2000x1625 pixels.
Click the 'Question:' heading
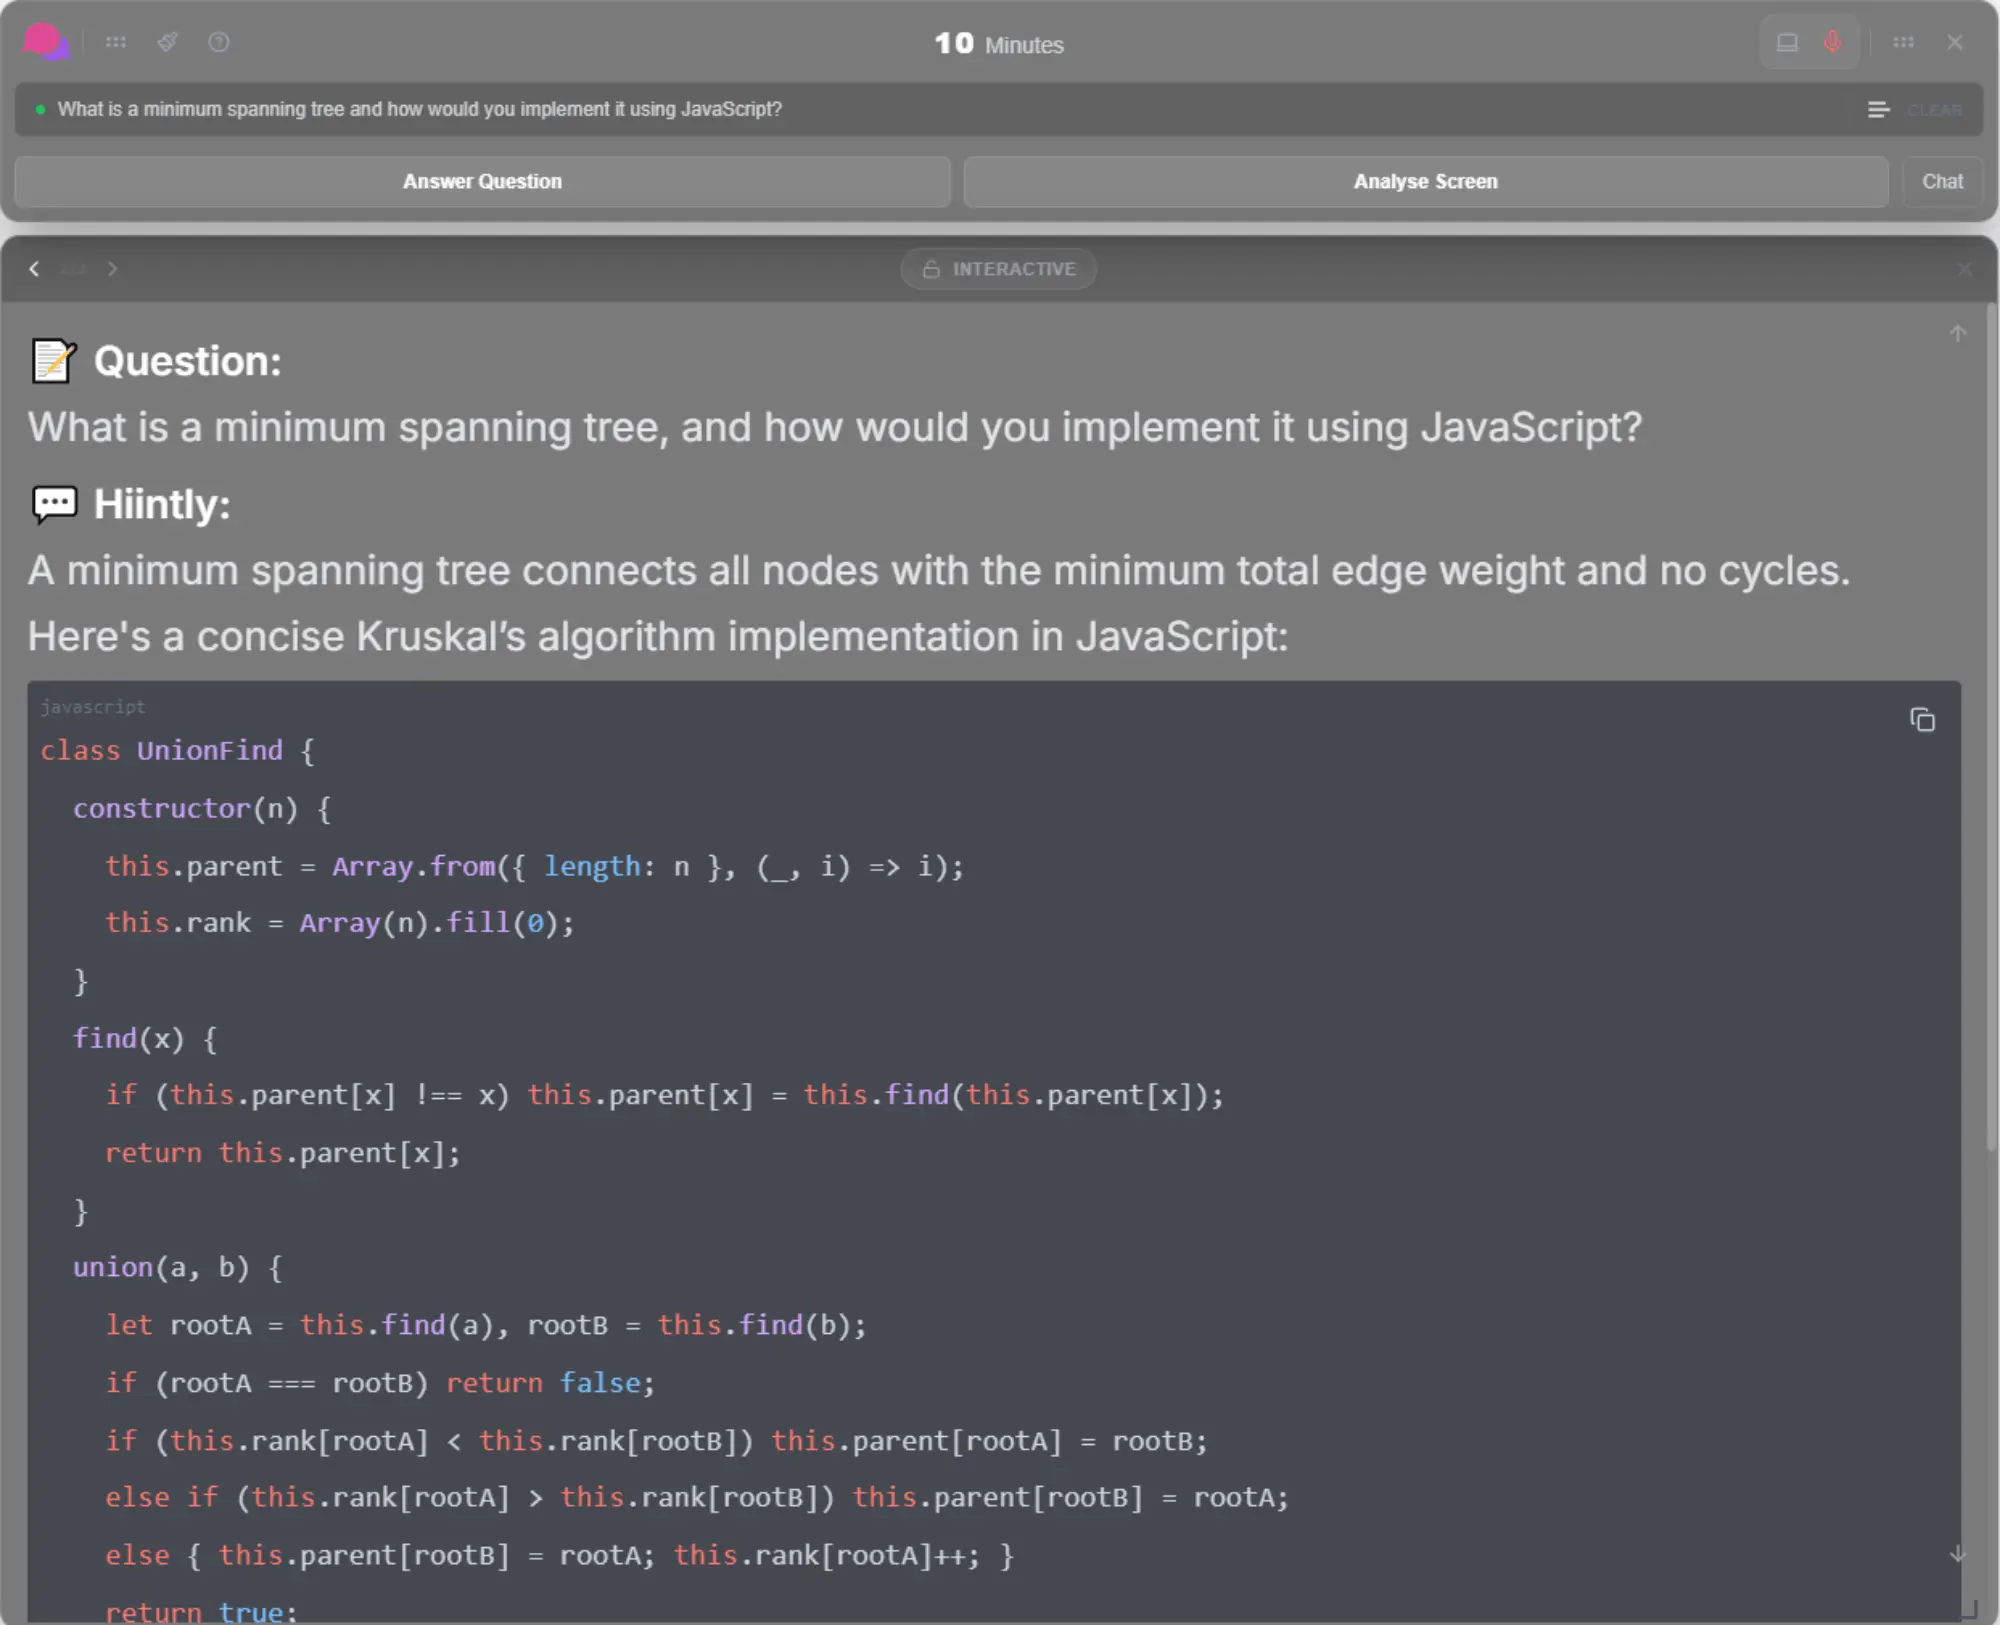tap(188, 361)
